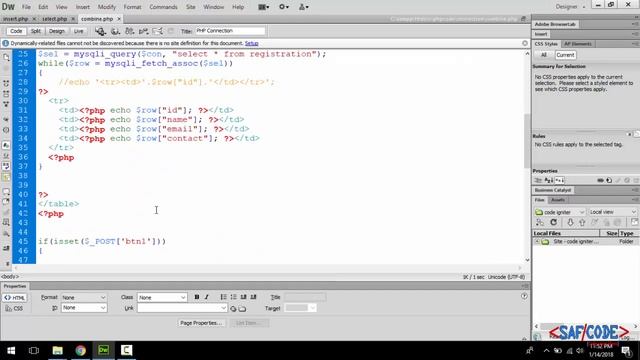This screenshot has width=640, height=360.
Task: Open the code igniter site dropdown
Action: click(560, 212)
